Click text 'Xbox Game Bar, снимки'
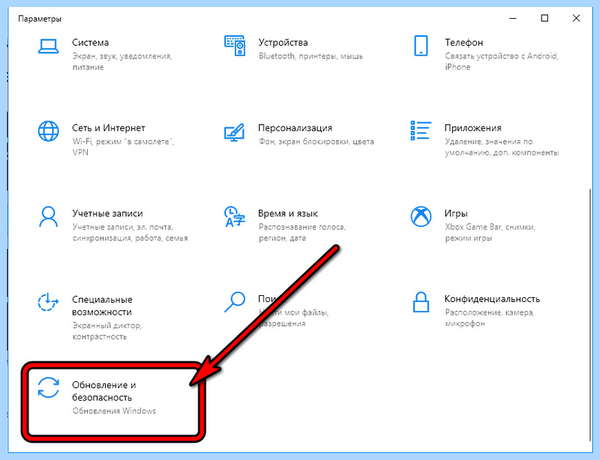The width and height of the screenshot is (600, 460). 490,227
